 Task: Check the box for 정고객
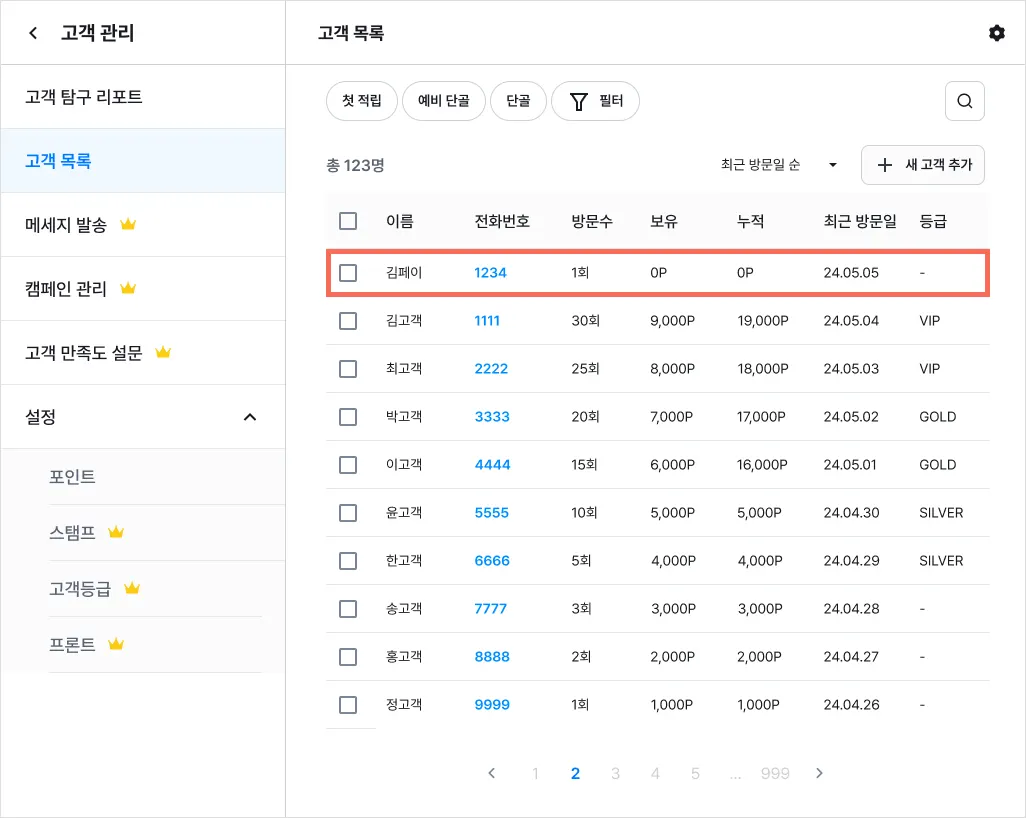(348, 705)
